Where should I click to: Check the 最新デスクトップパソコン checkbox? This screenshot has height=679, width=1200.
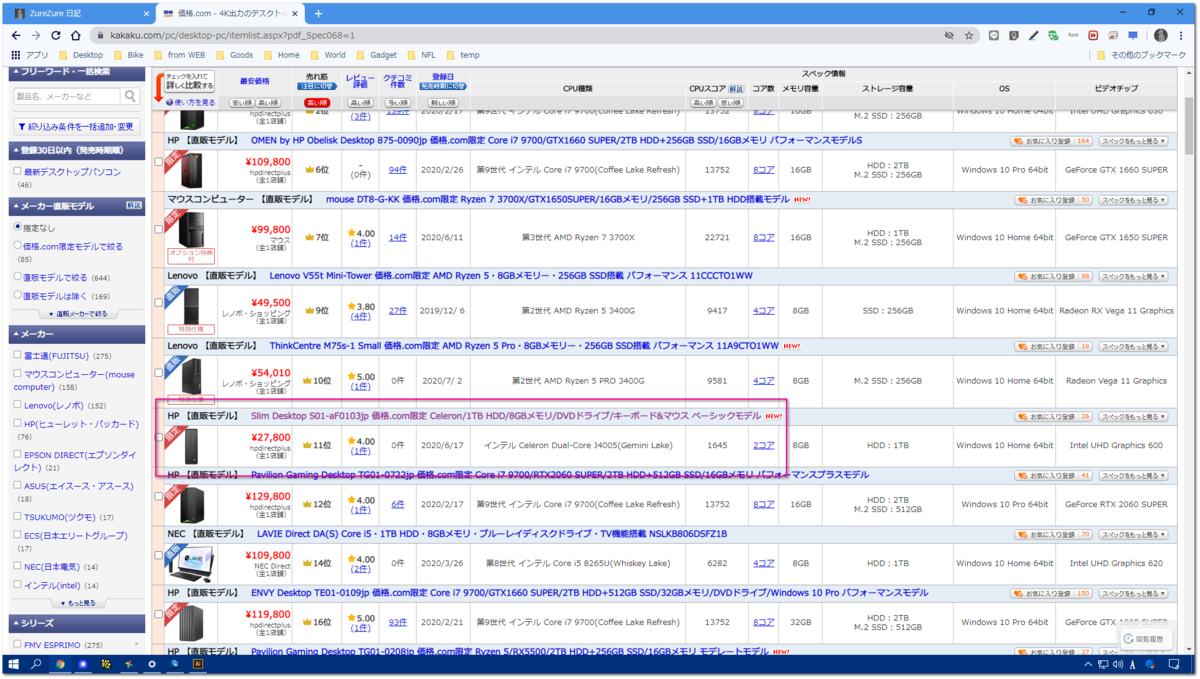click(x=18, y=172)
